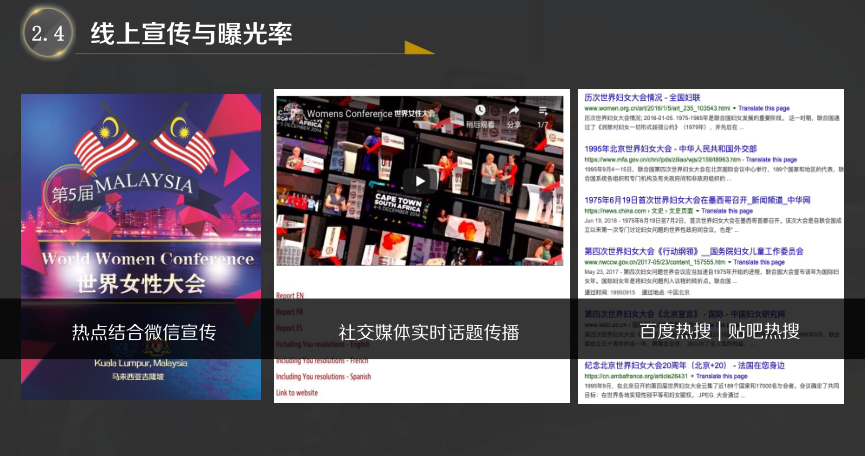Screen dimensions: 865x456
Task: Click 'MALAYSIA' banner text on poster
Action: 144,183
